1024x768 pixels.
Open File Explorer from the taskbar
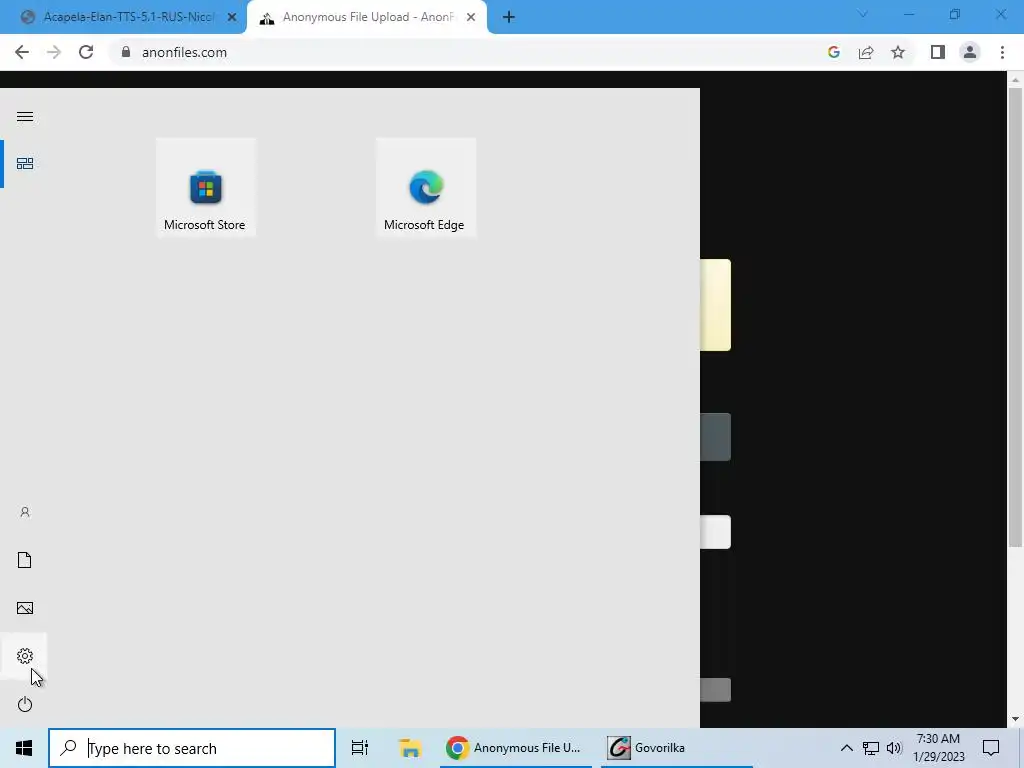click(409, 748)
